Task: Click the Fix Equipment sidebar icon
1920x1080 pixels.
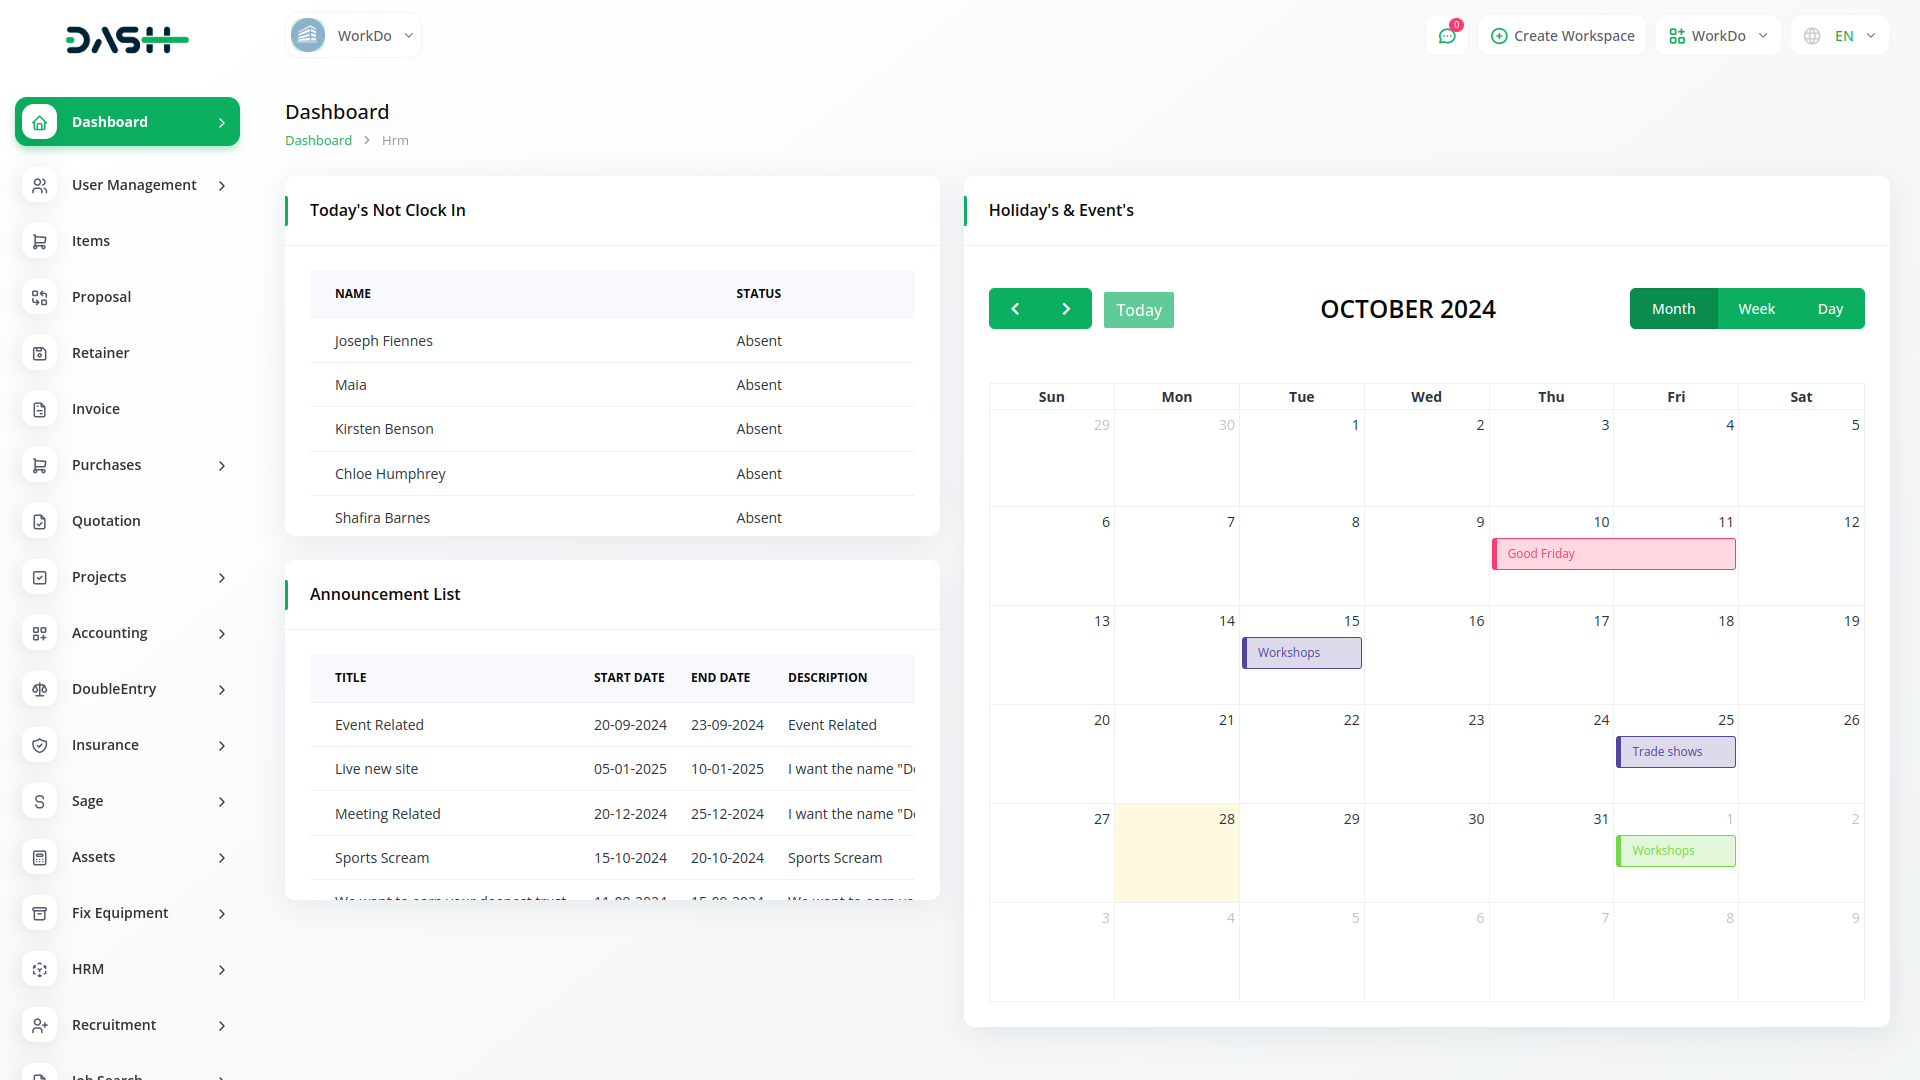Action: [x=40, y=913]
